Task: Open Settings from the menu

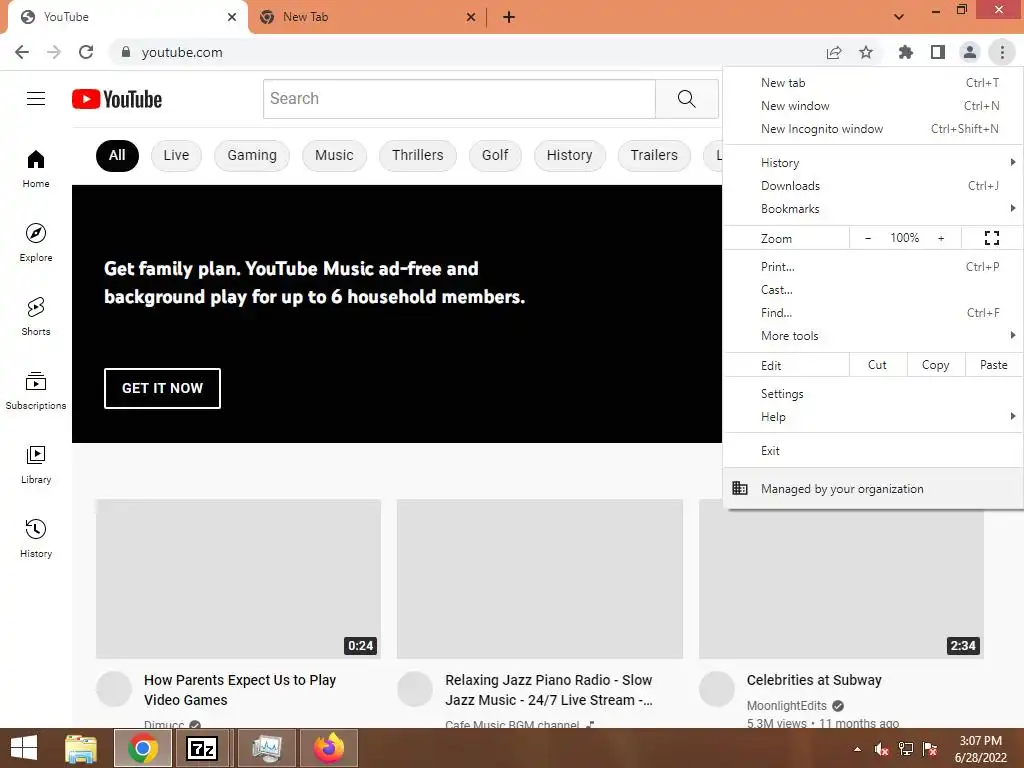Action: (x=873, y=394)
